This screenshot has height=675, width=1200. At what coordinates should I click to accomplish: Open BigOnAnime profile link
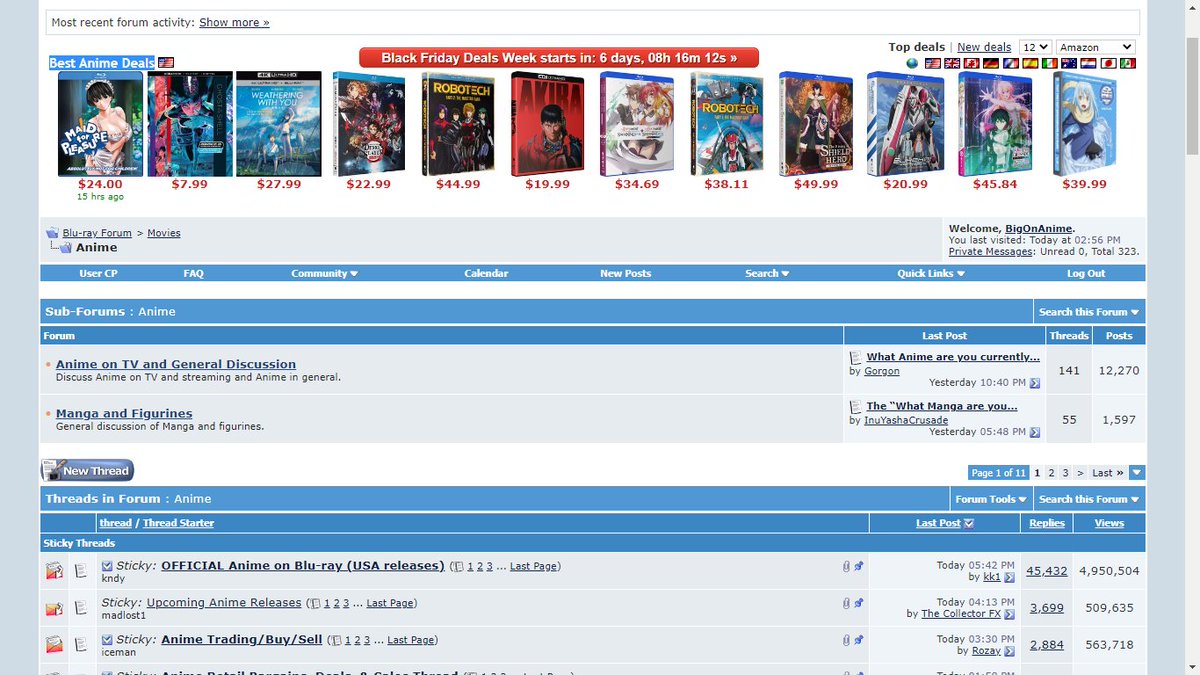coord(1040,229)
